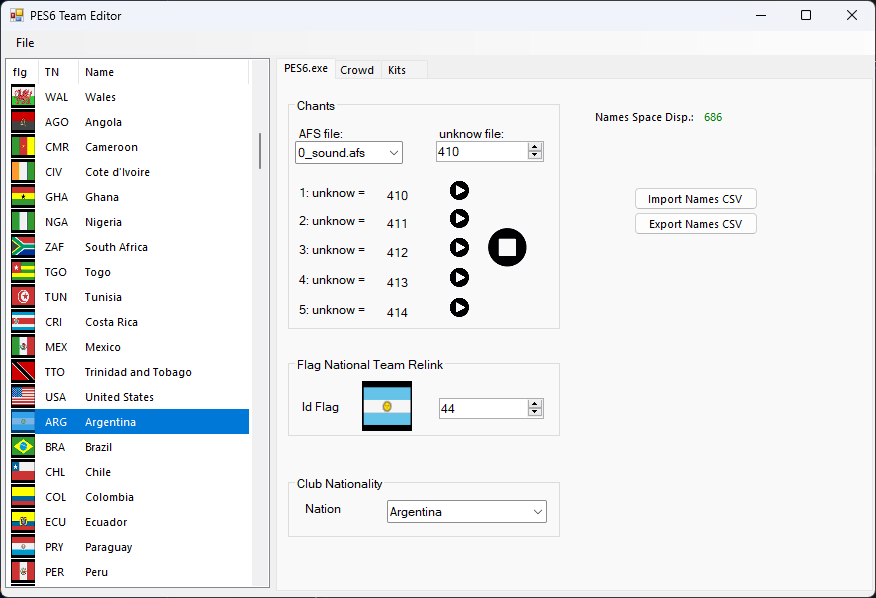
Task: Click the Costa Rica flag icon
Action: coord(23,322)
